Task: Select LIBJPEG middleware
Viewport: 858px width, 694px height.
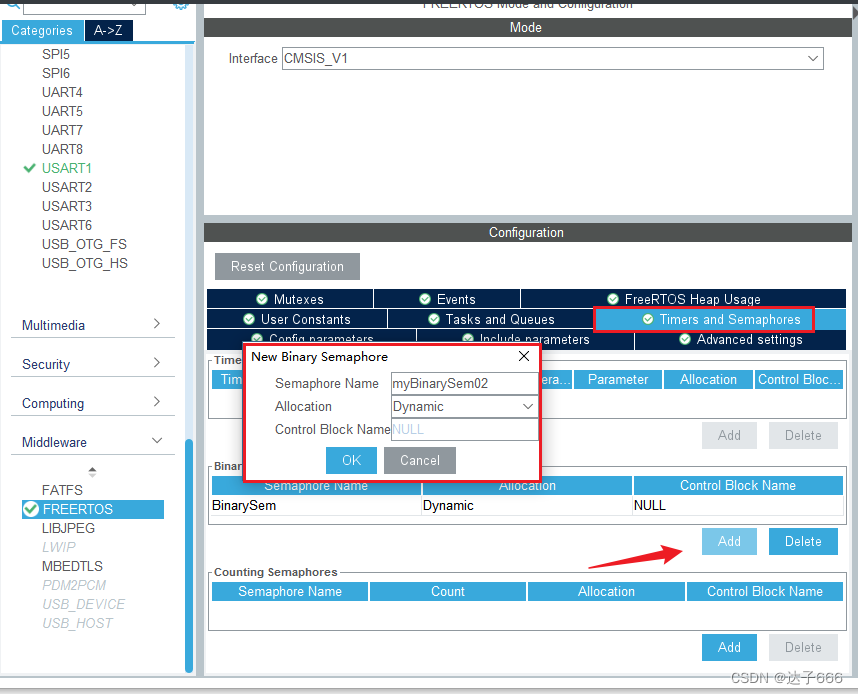Action: pyautogui.click(x=68, y=528)
